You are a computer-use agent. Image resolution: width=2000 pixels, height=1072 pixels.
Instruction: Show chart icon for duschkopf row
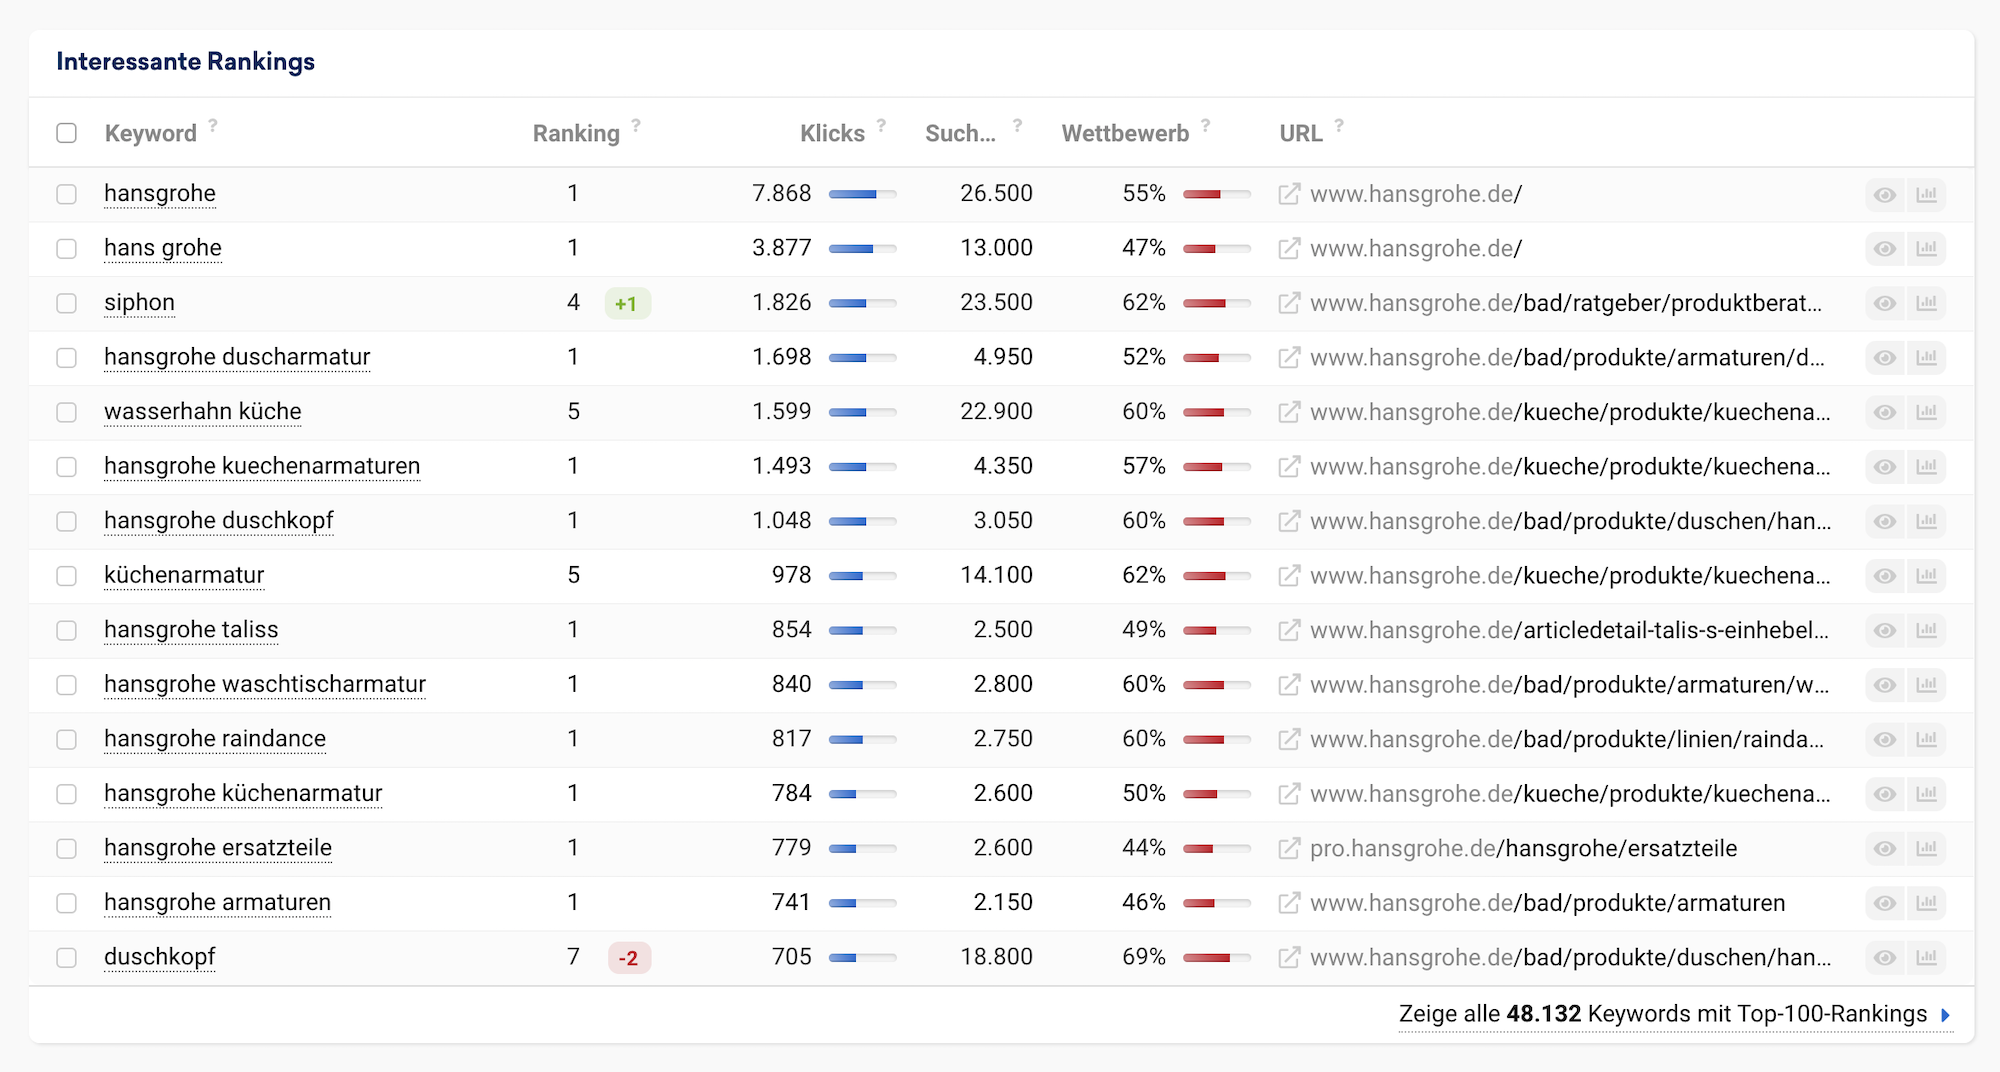click(1926, 957)
